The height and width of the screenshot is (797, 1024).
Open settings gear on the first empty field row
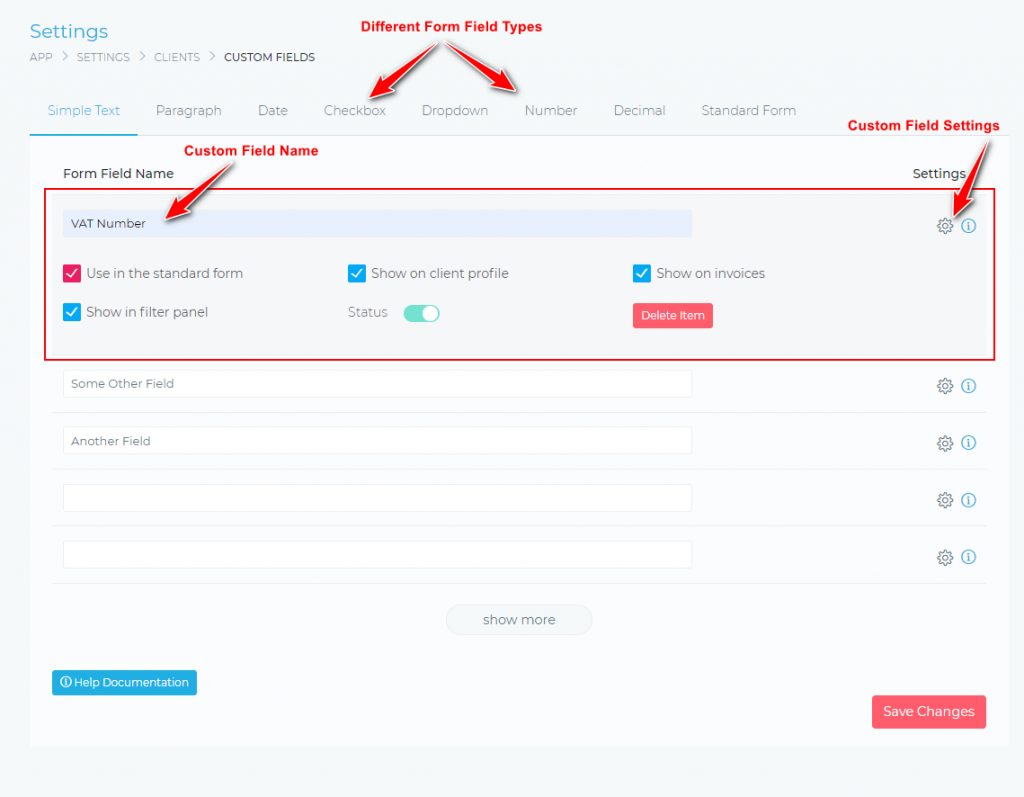click(x=945, y=500)
